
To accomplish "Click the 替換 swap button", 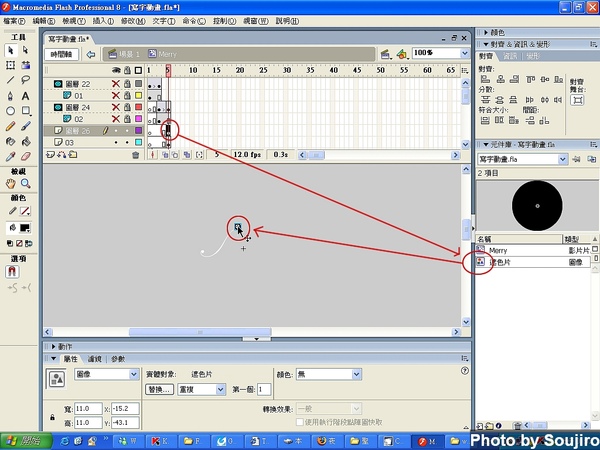I will 160,390.
